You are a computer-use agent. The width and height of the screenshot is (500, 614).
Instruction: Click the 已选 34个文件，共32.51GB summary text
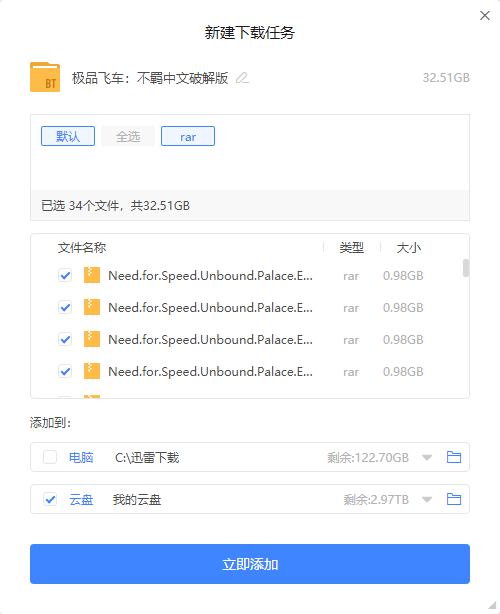116,206
